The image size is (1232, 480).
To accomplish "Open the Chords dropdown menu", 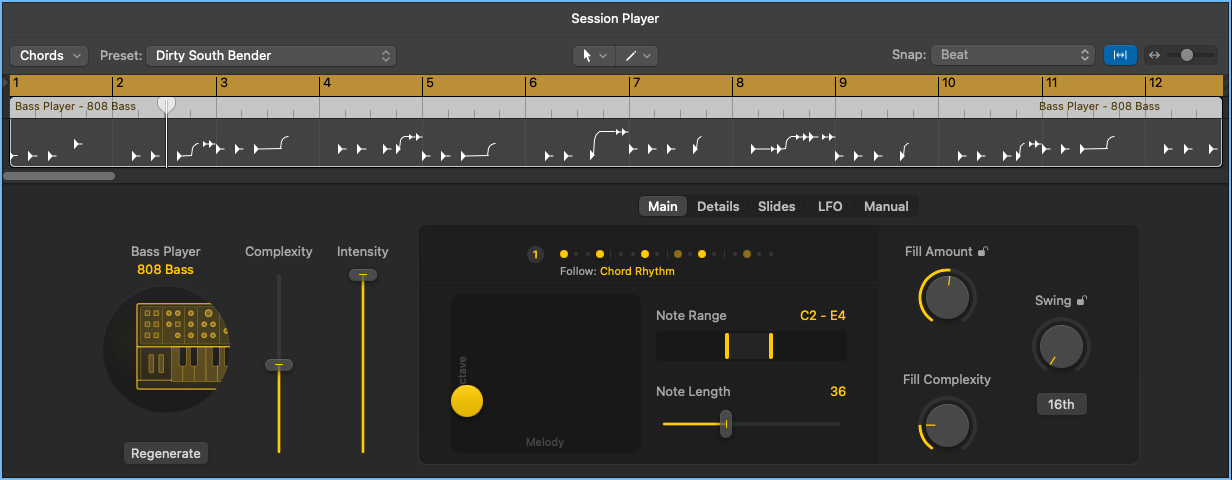I will (x=49, y=56).
